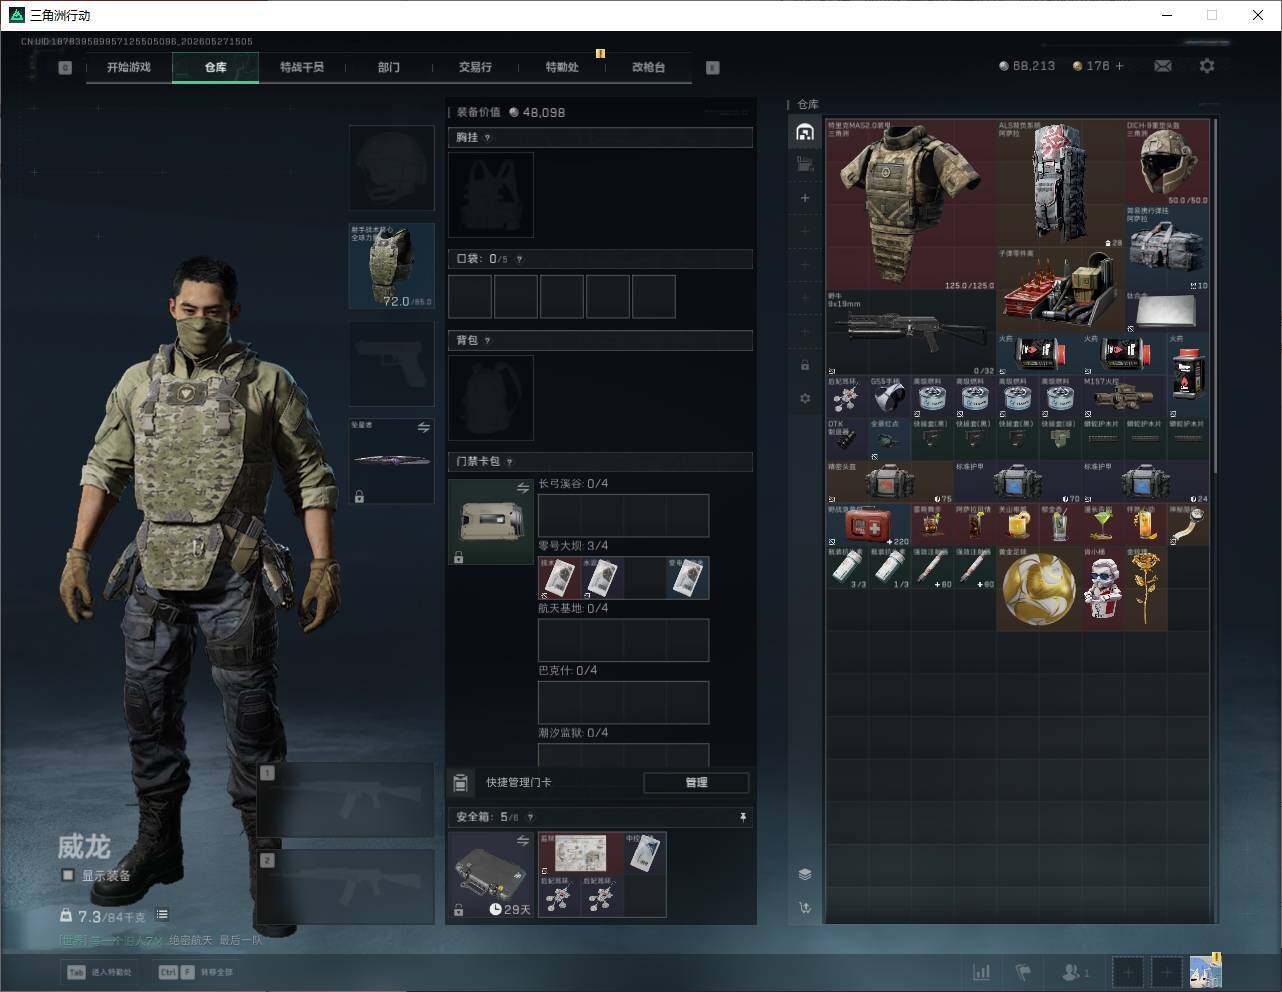Open the friends icon in bottom bar

[1073, 972]
